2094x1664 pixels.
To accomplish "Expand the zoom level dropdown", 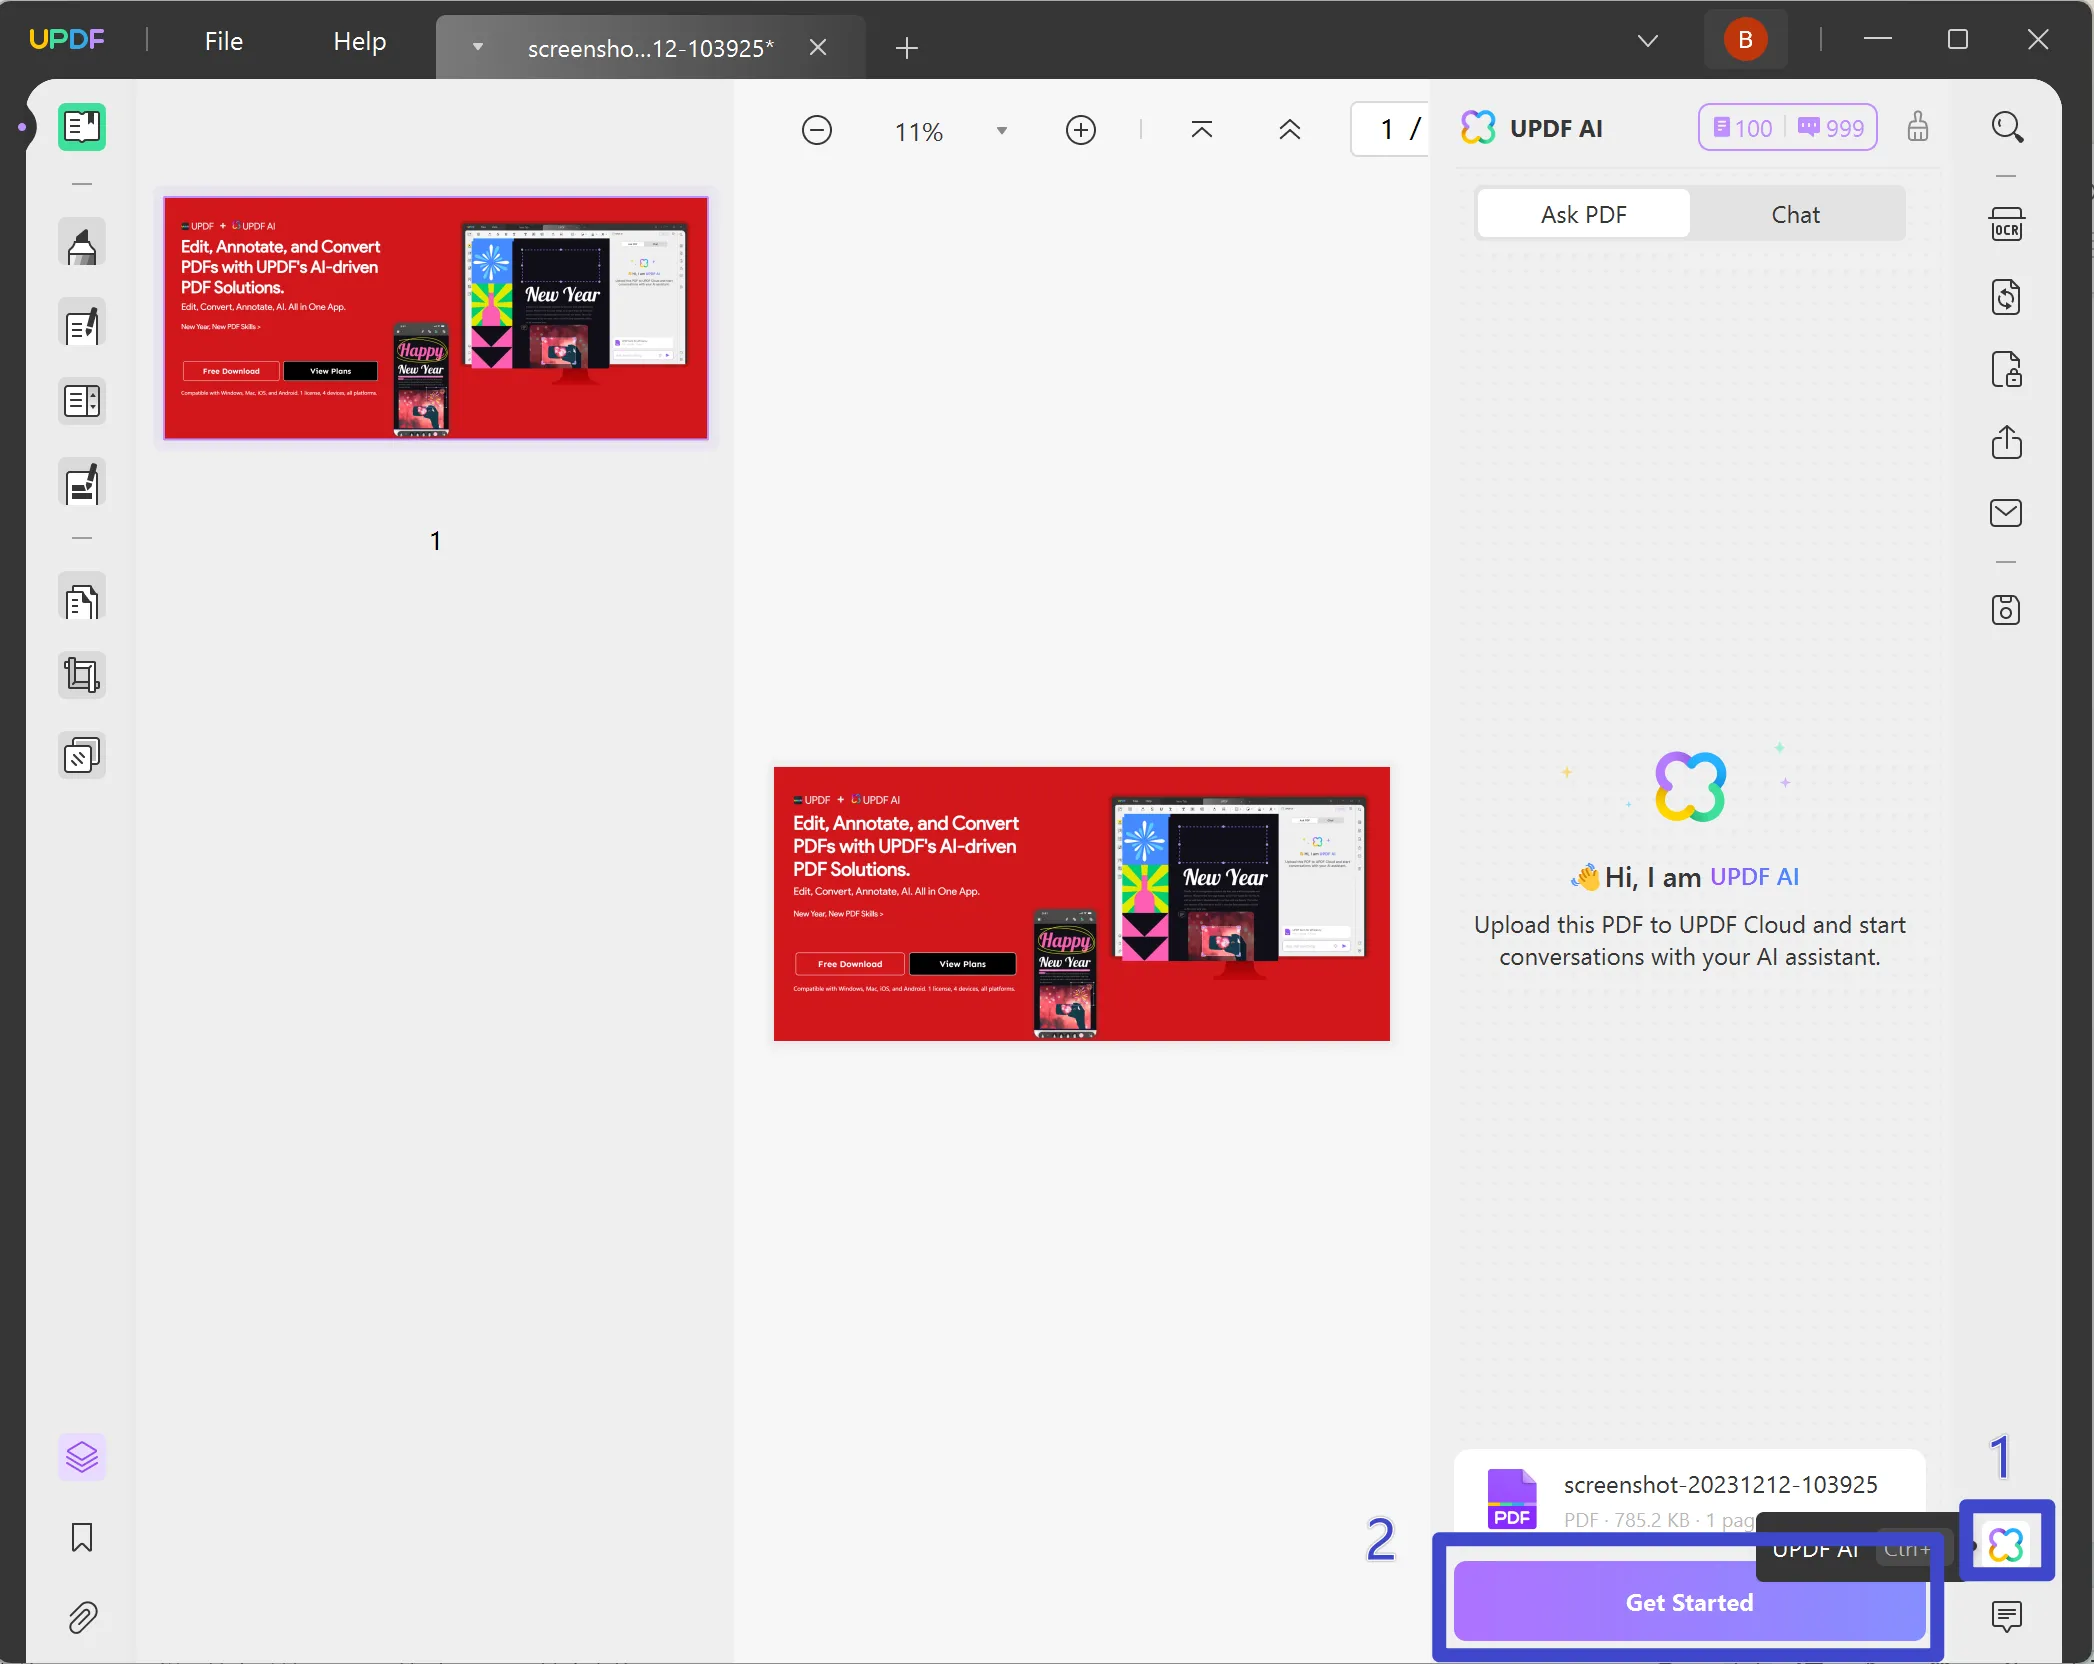I will [1002, 131].
